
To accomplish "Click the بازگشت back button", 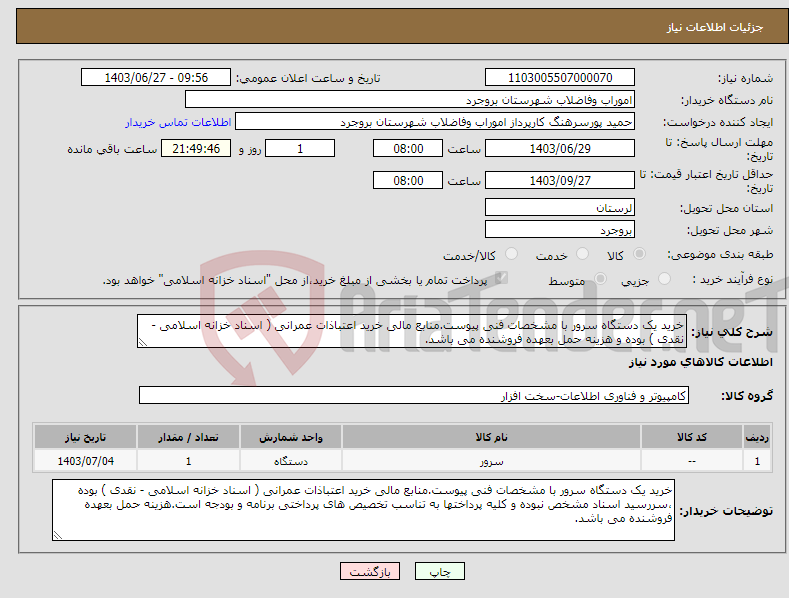I will click(x=370, y=571).
